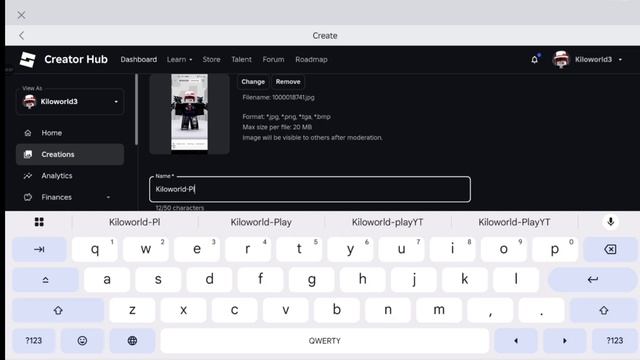Tap the comma key

[490, 311]
